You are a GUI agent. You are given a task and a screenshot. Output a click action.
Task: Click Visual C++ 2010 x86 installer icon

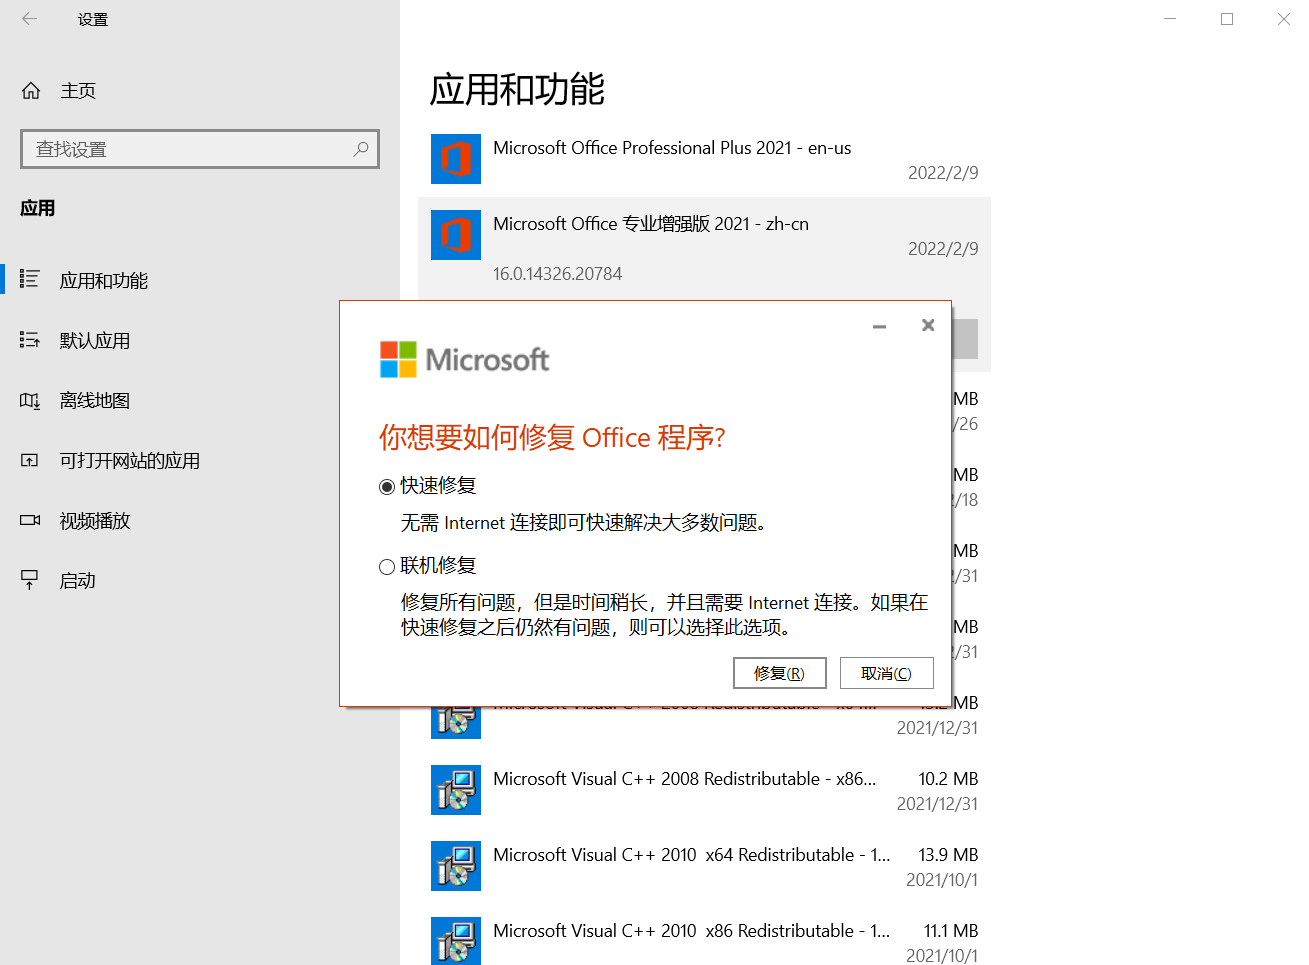coord(456,941)
